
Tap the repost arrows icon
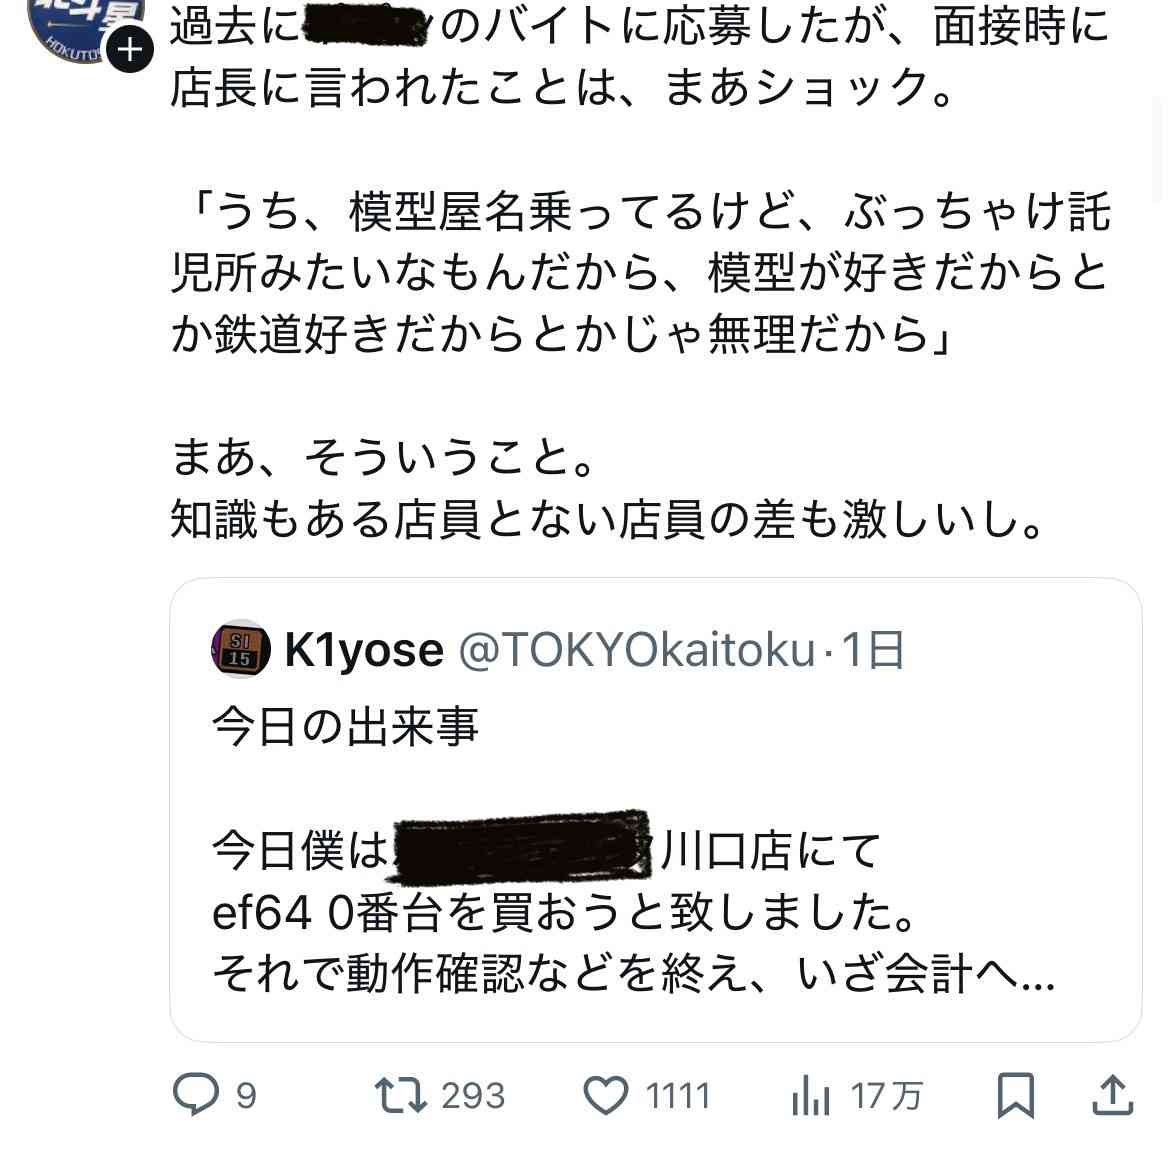[399, 1095]
